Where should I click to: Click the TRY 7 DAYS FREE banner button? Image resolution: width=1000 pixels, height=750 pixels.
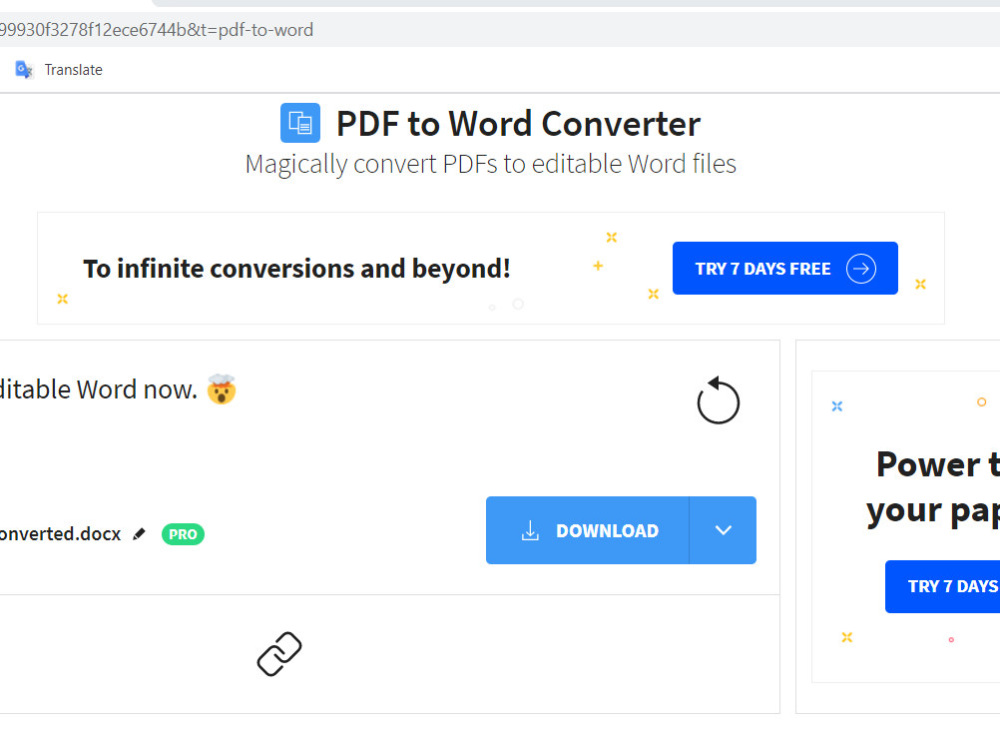tap(785, 268)
